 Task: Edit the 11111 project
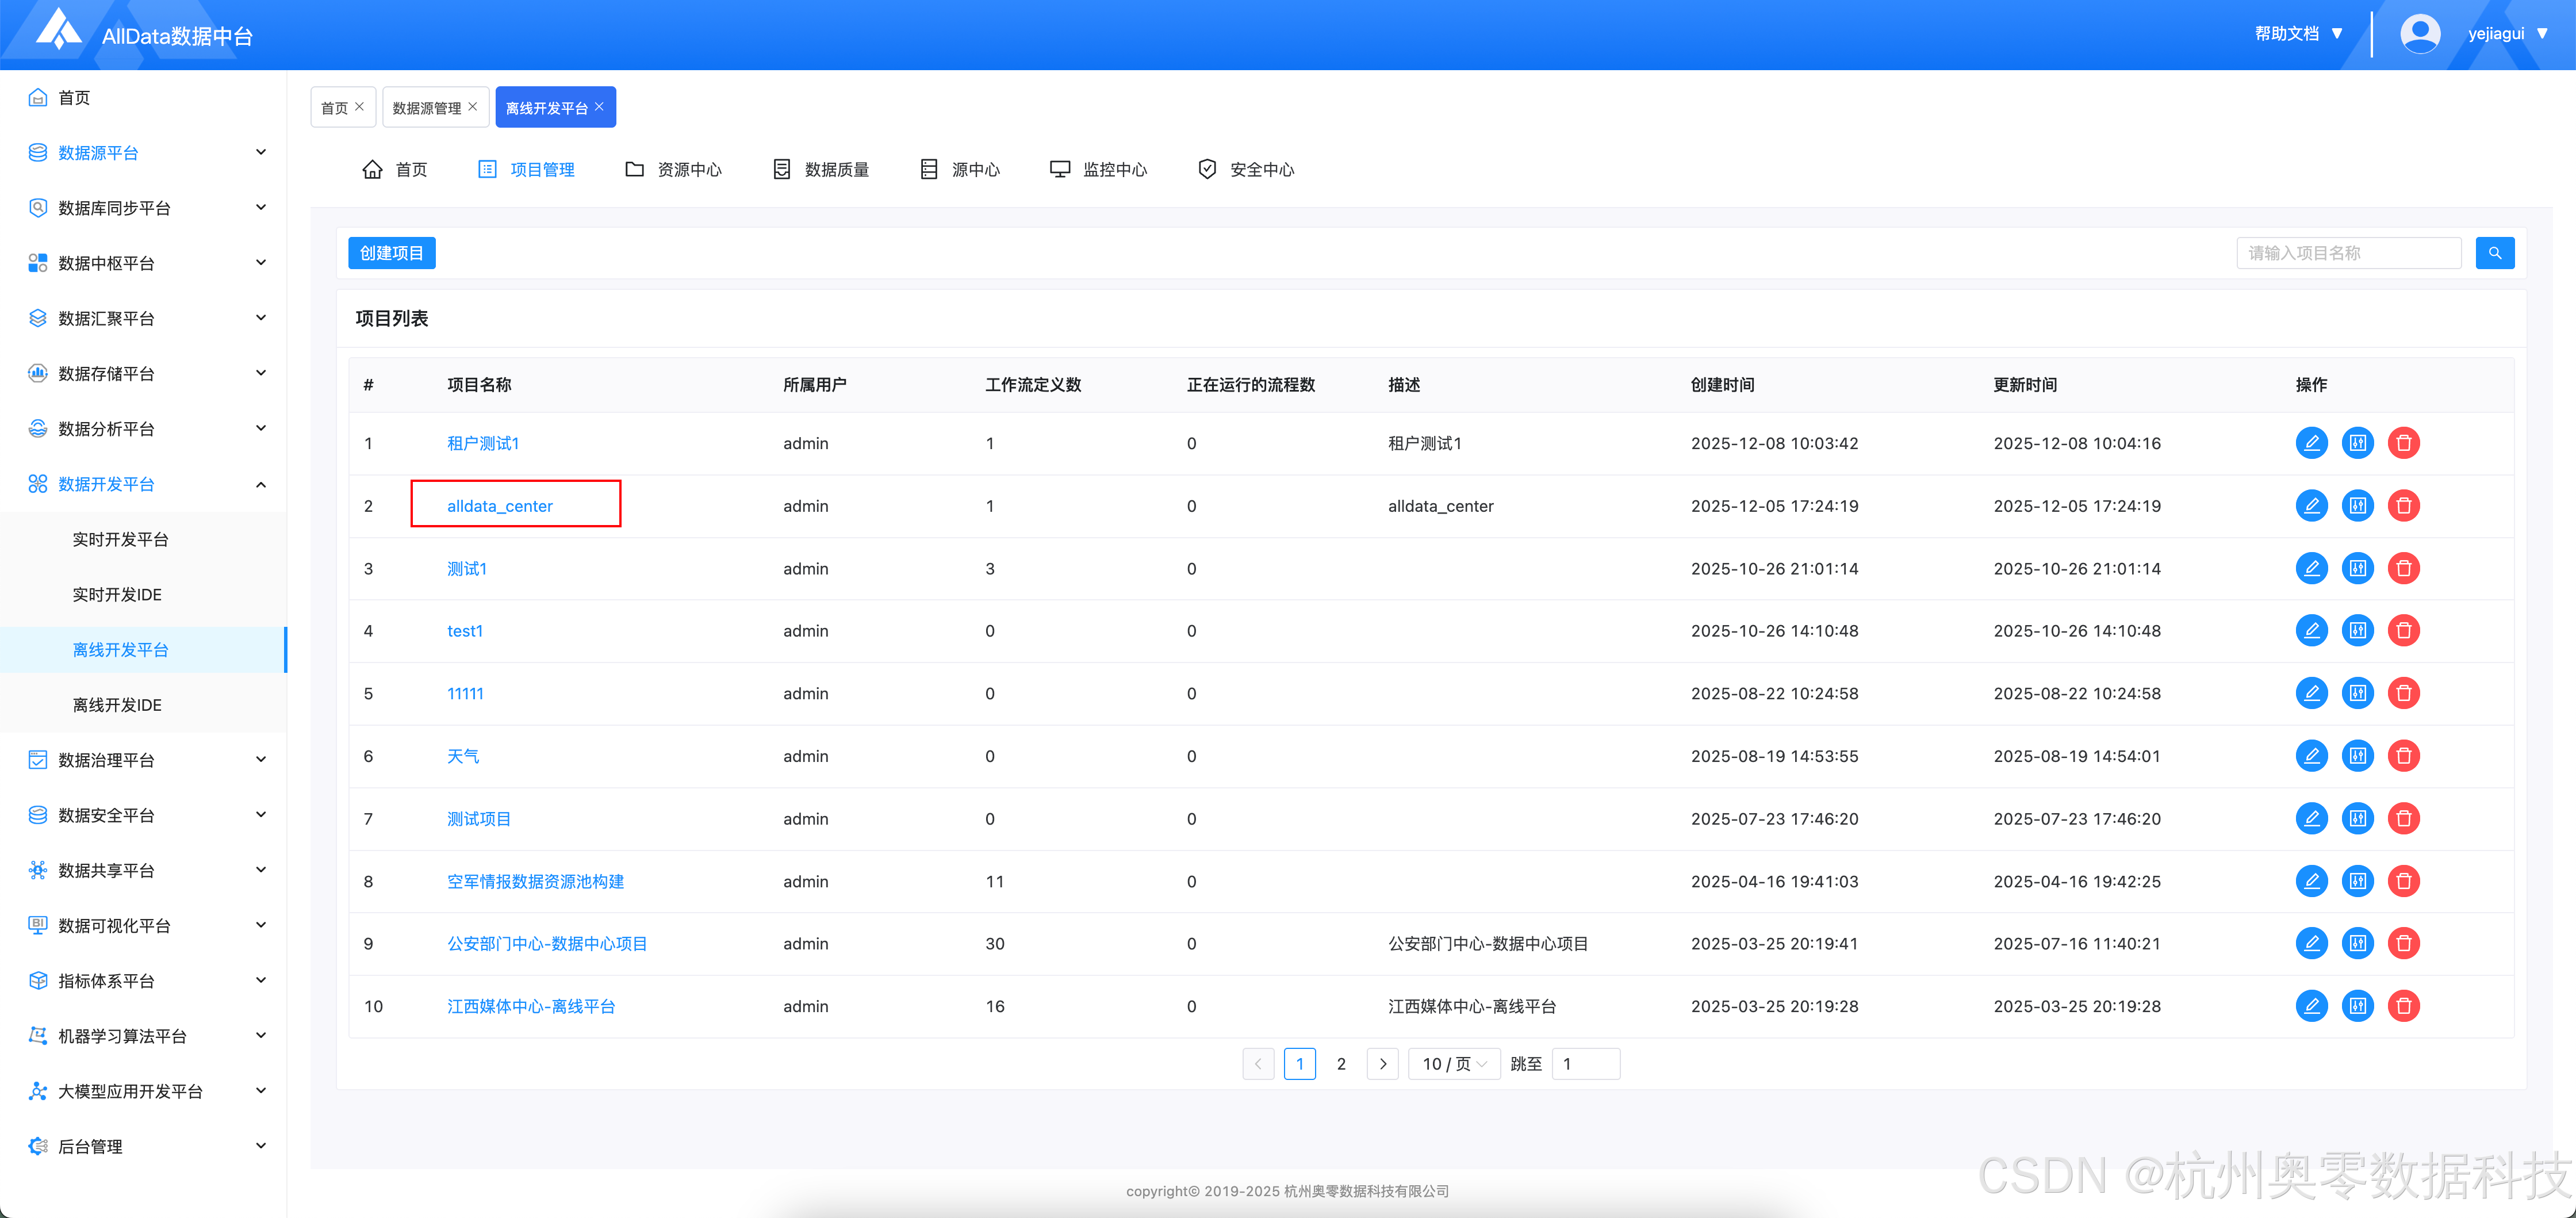point(2311,693)
